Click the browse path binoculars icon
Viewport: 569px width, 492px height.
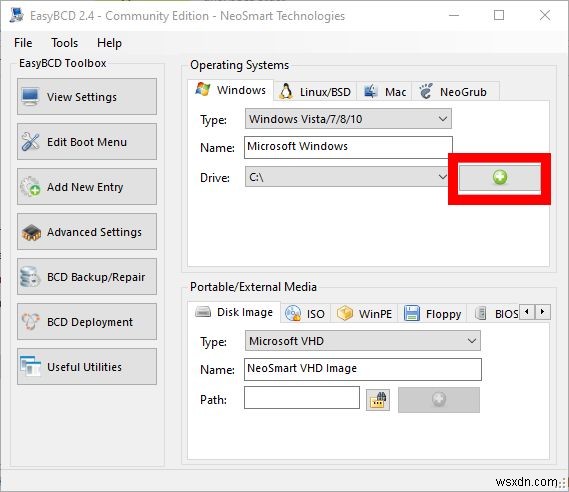pyautogui.click(x=378, y=400)
